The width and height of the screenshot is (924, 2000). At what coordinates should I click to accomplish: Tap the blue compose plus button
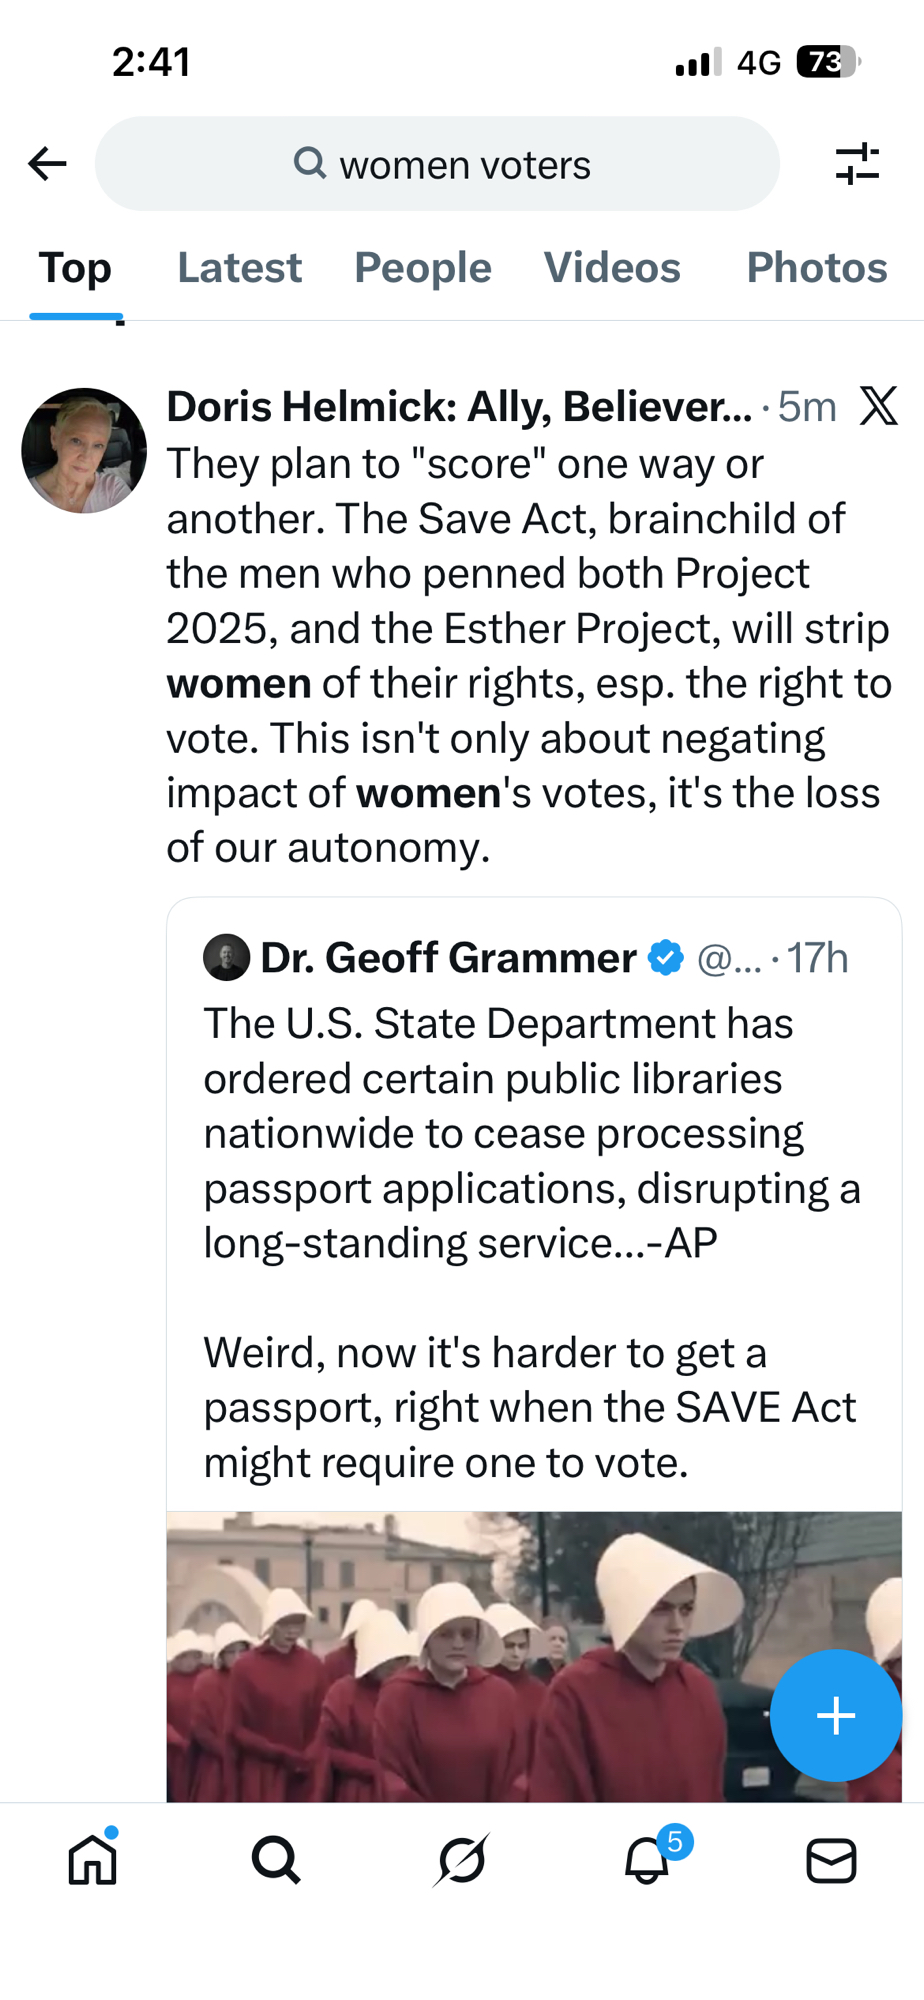tap(835, 1715)
